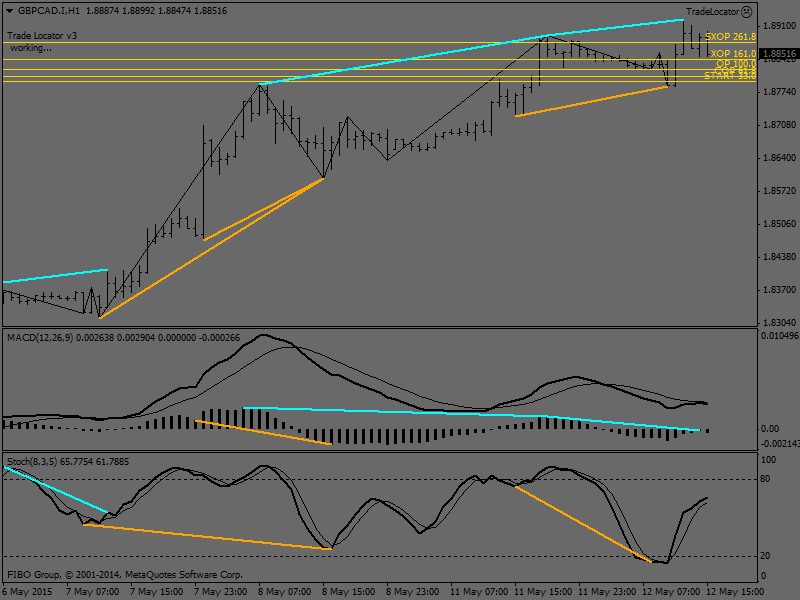Click the TradeLocator sad face icon

click(x=747, y=11)
